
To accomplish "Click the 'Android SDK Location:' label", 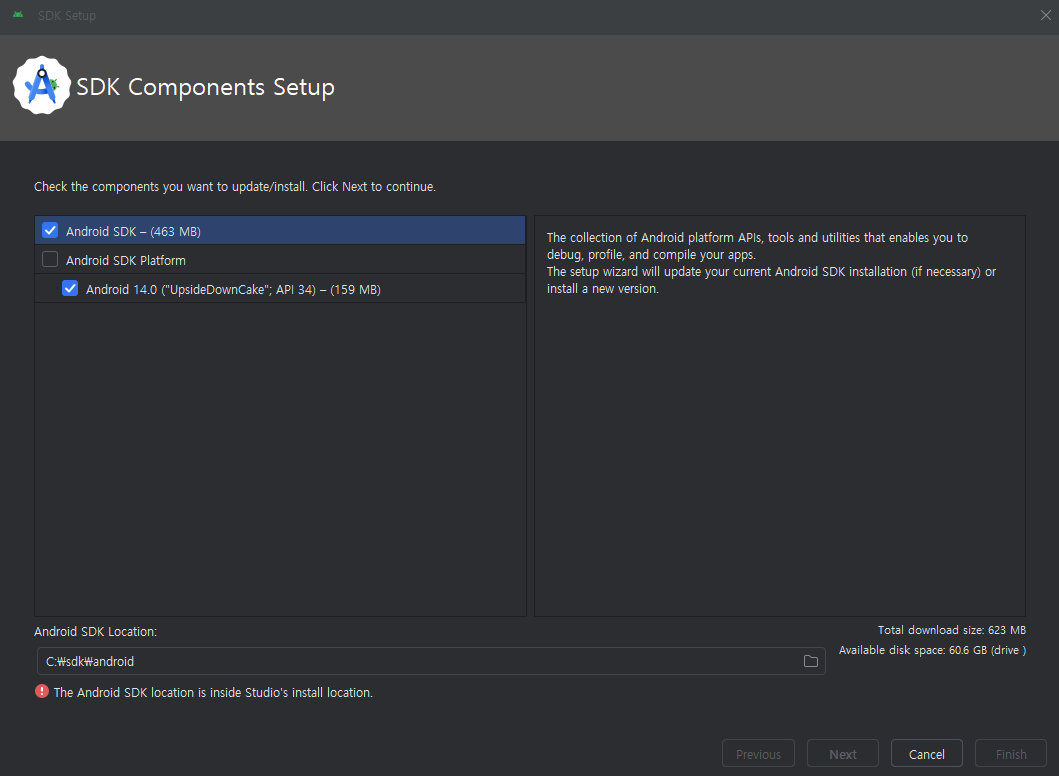I will click(x=95, y=631).
